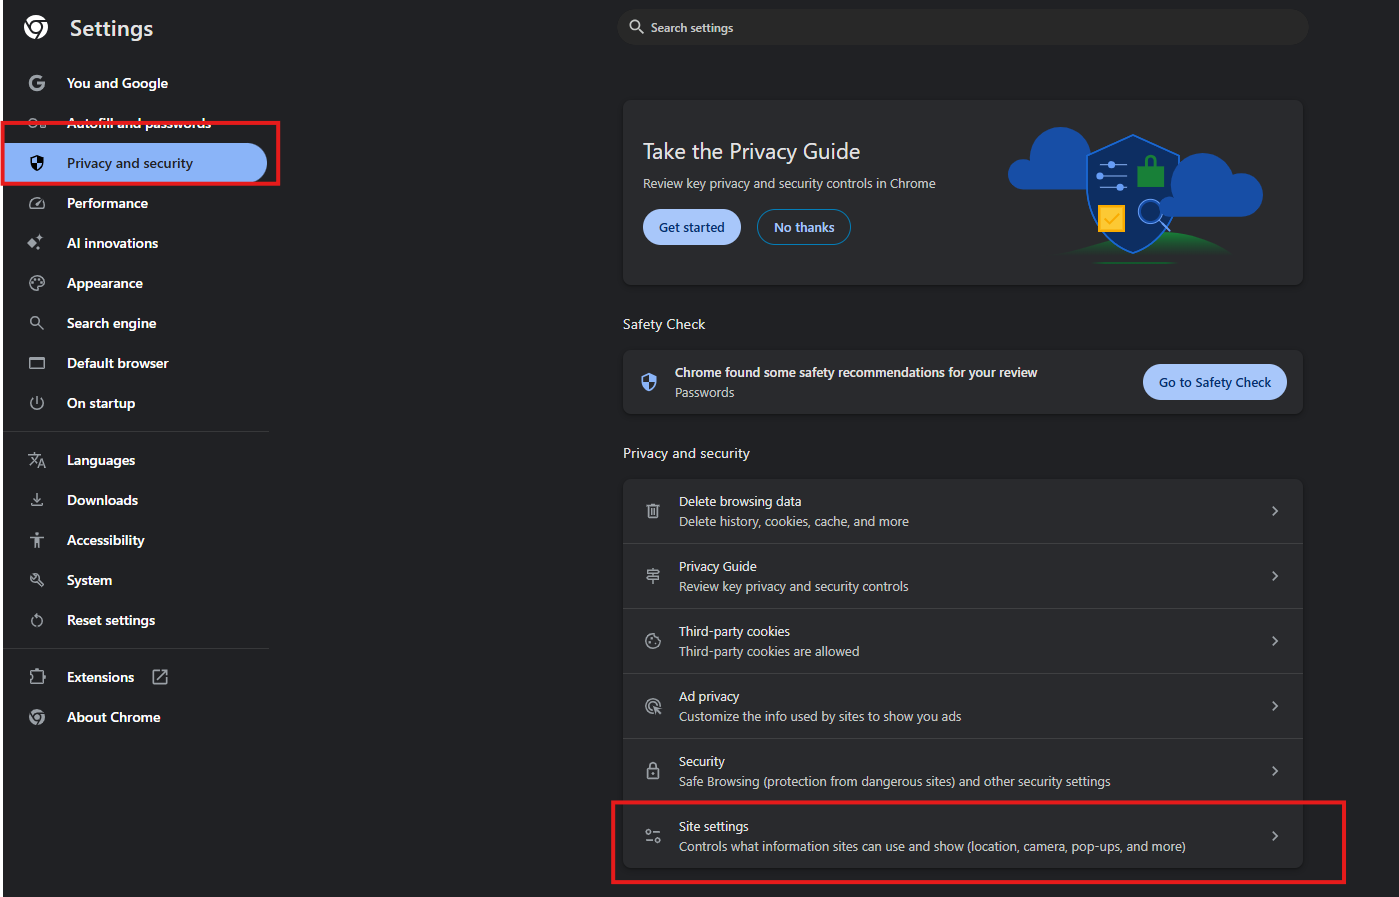Screen dimensions: 1399x897
Task: Click the On startup power icon
Action: [x=37, y=403]
